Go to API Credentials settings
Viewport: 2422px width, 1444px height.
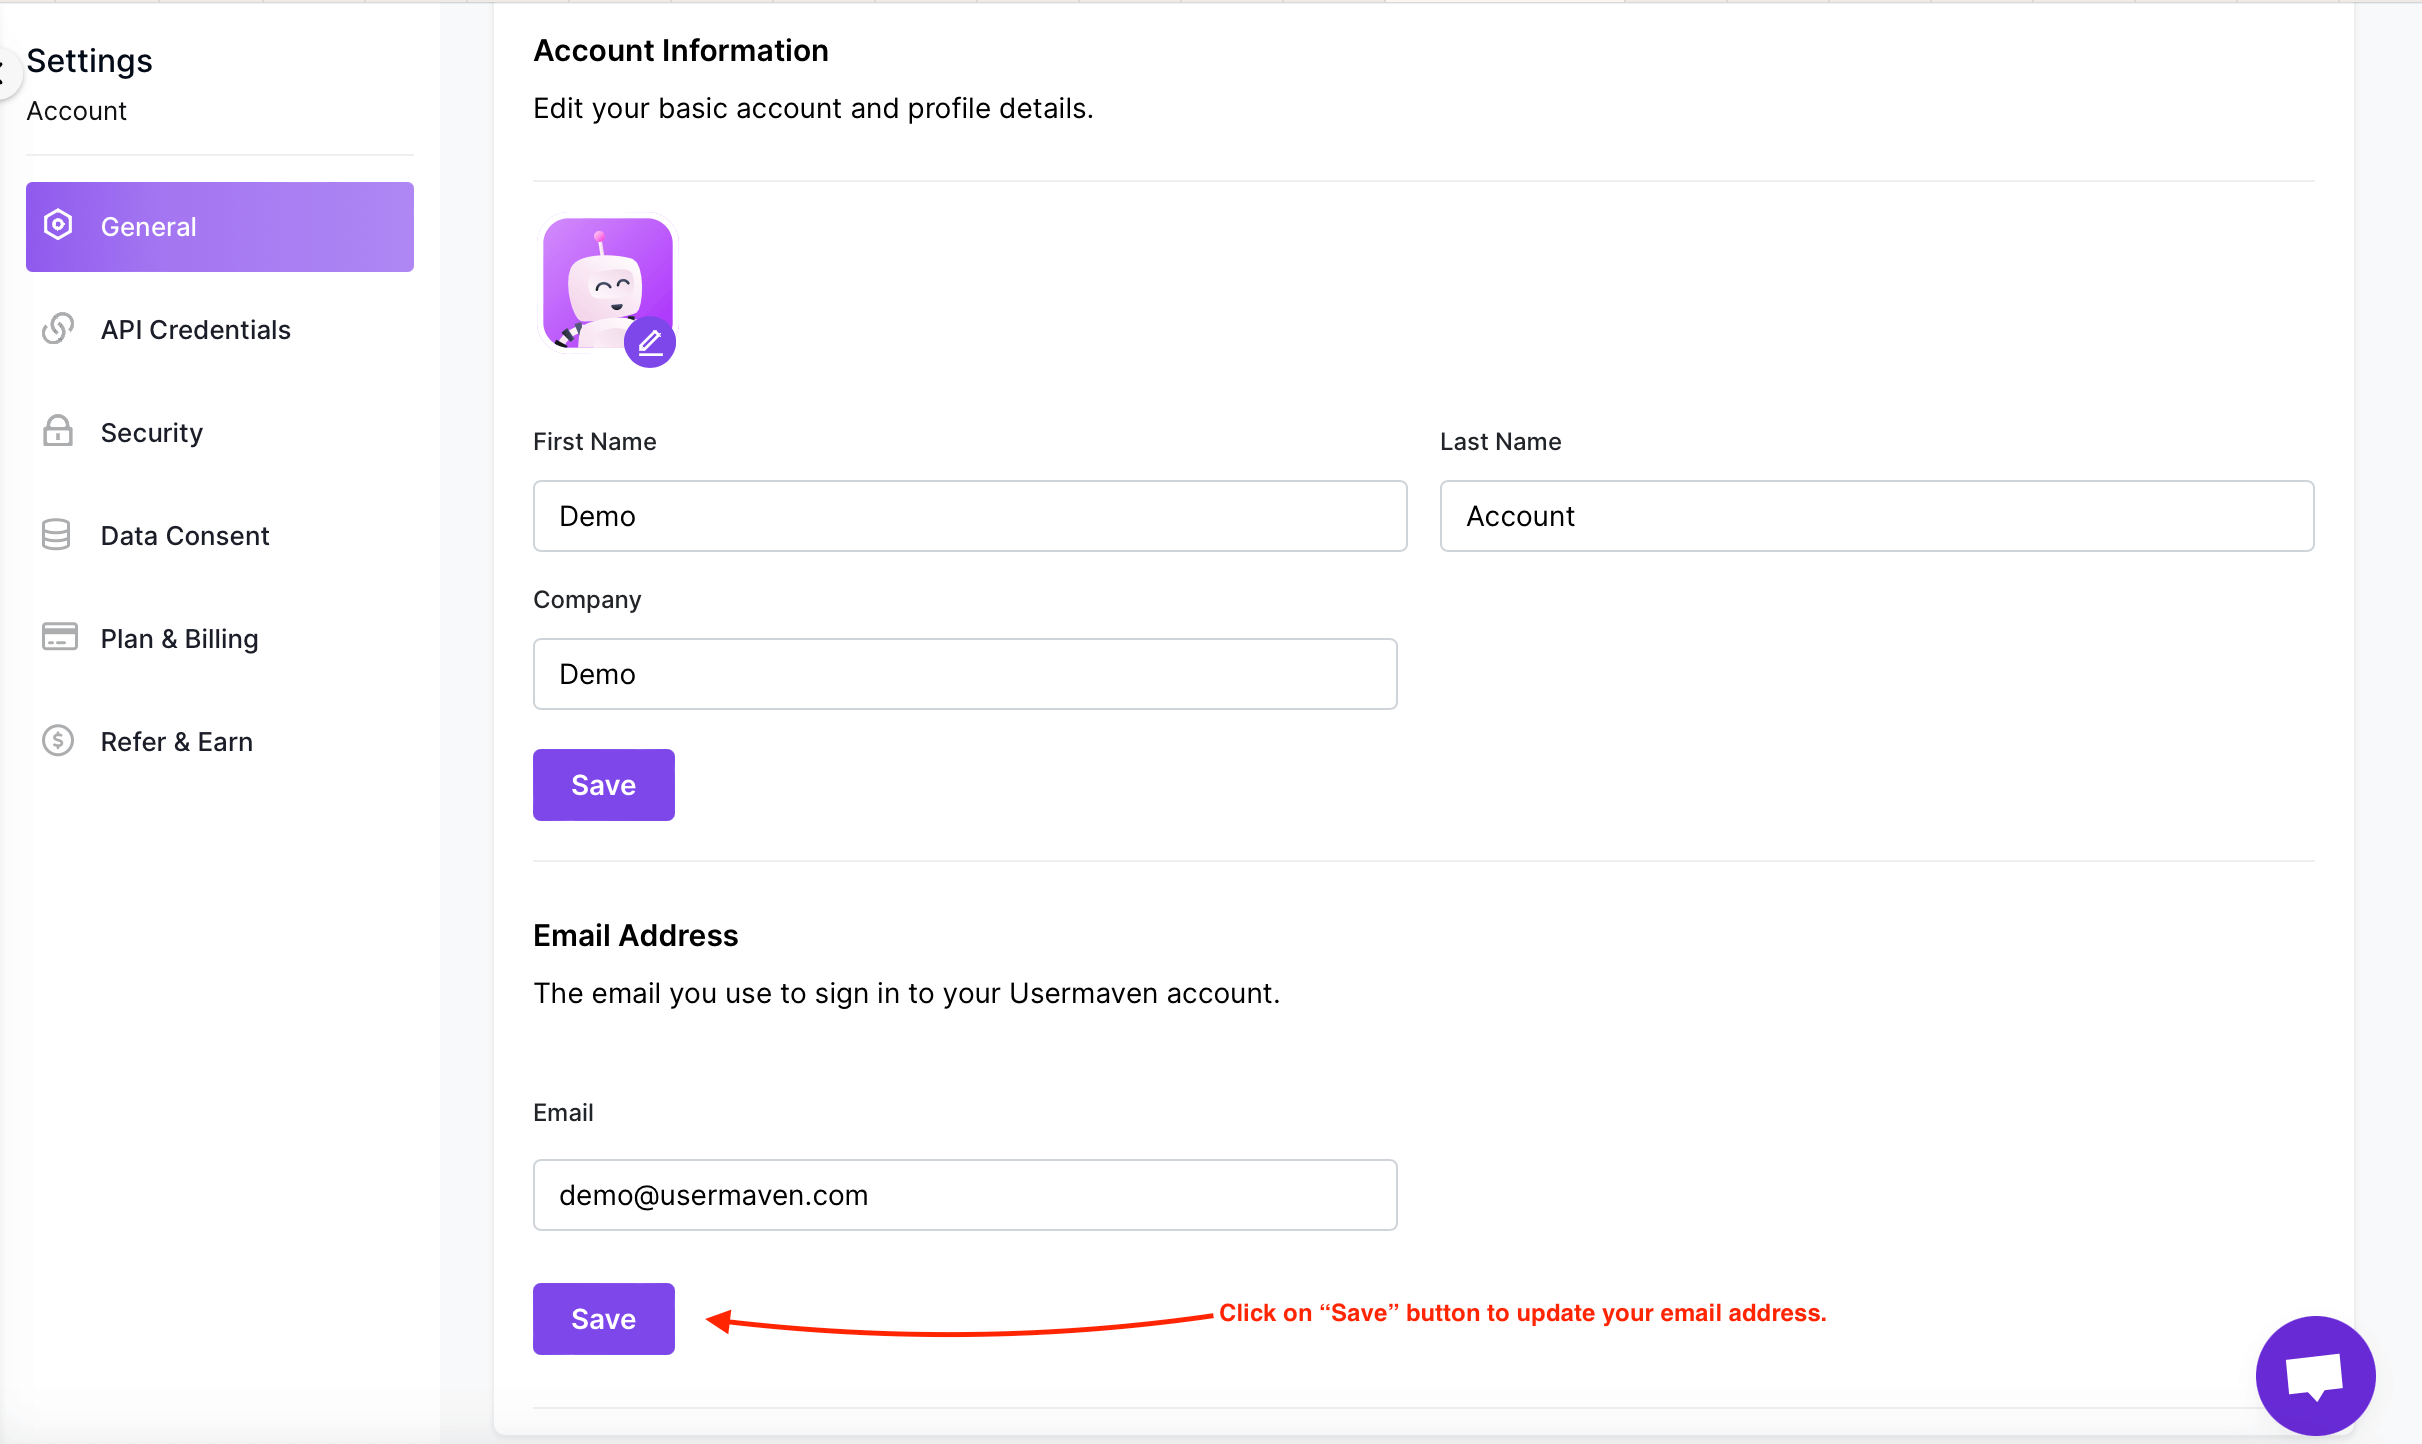[195, 330]
